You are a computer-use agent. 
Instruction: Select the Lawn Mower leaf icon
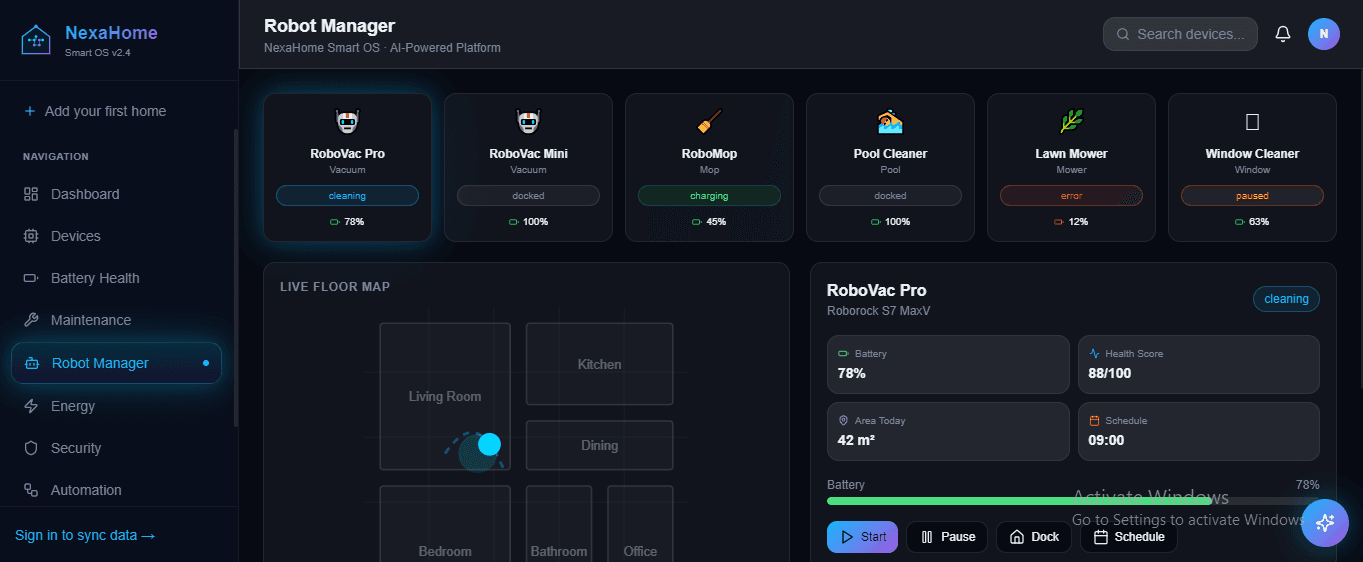[1071, 122]
